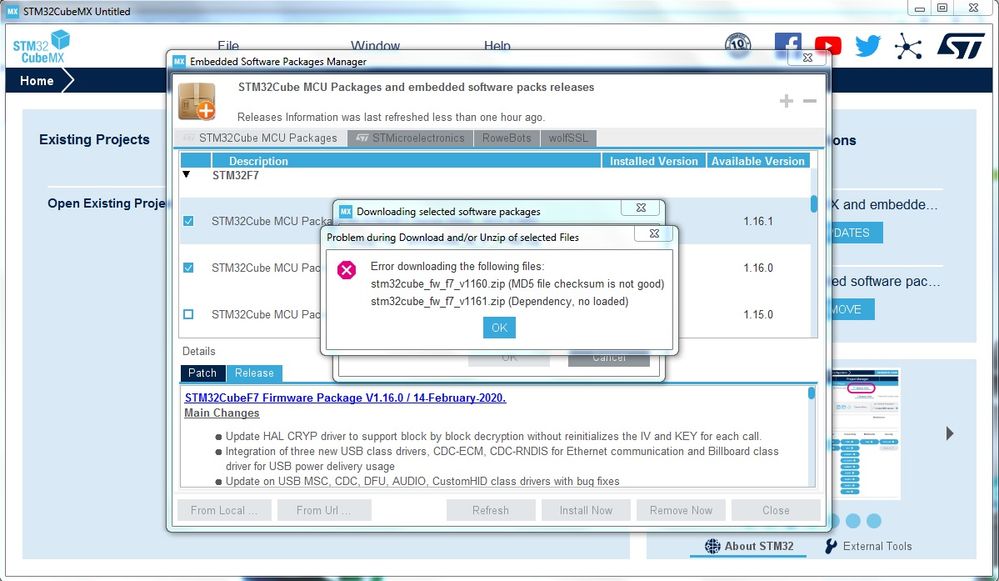Click Open Existing Projects label
The height and width of the screenshot is (581, 999).
point(106,203)
